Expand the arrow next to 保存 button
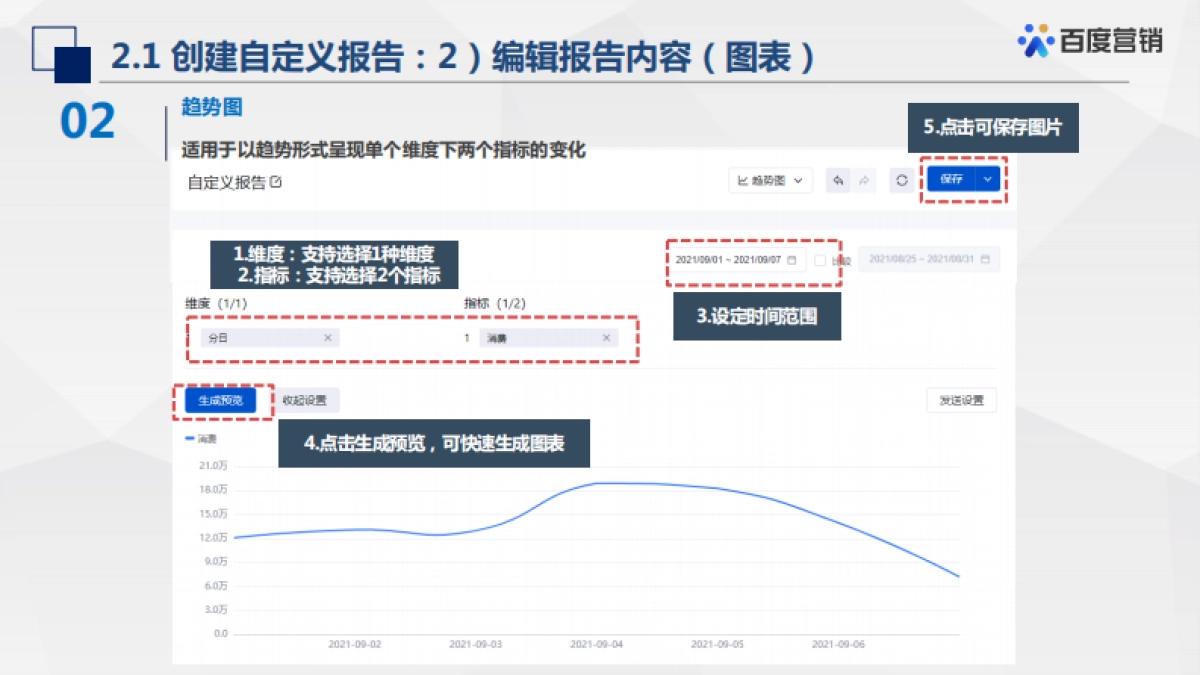The height and width of the screenshot is (675, 1200). tap(988, 180)
